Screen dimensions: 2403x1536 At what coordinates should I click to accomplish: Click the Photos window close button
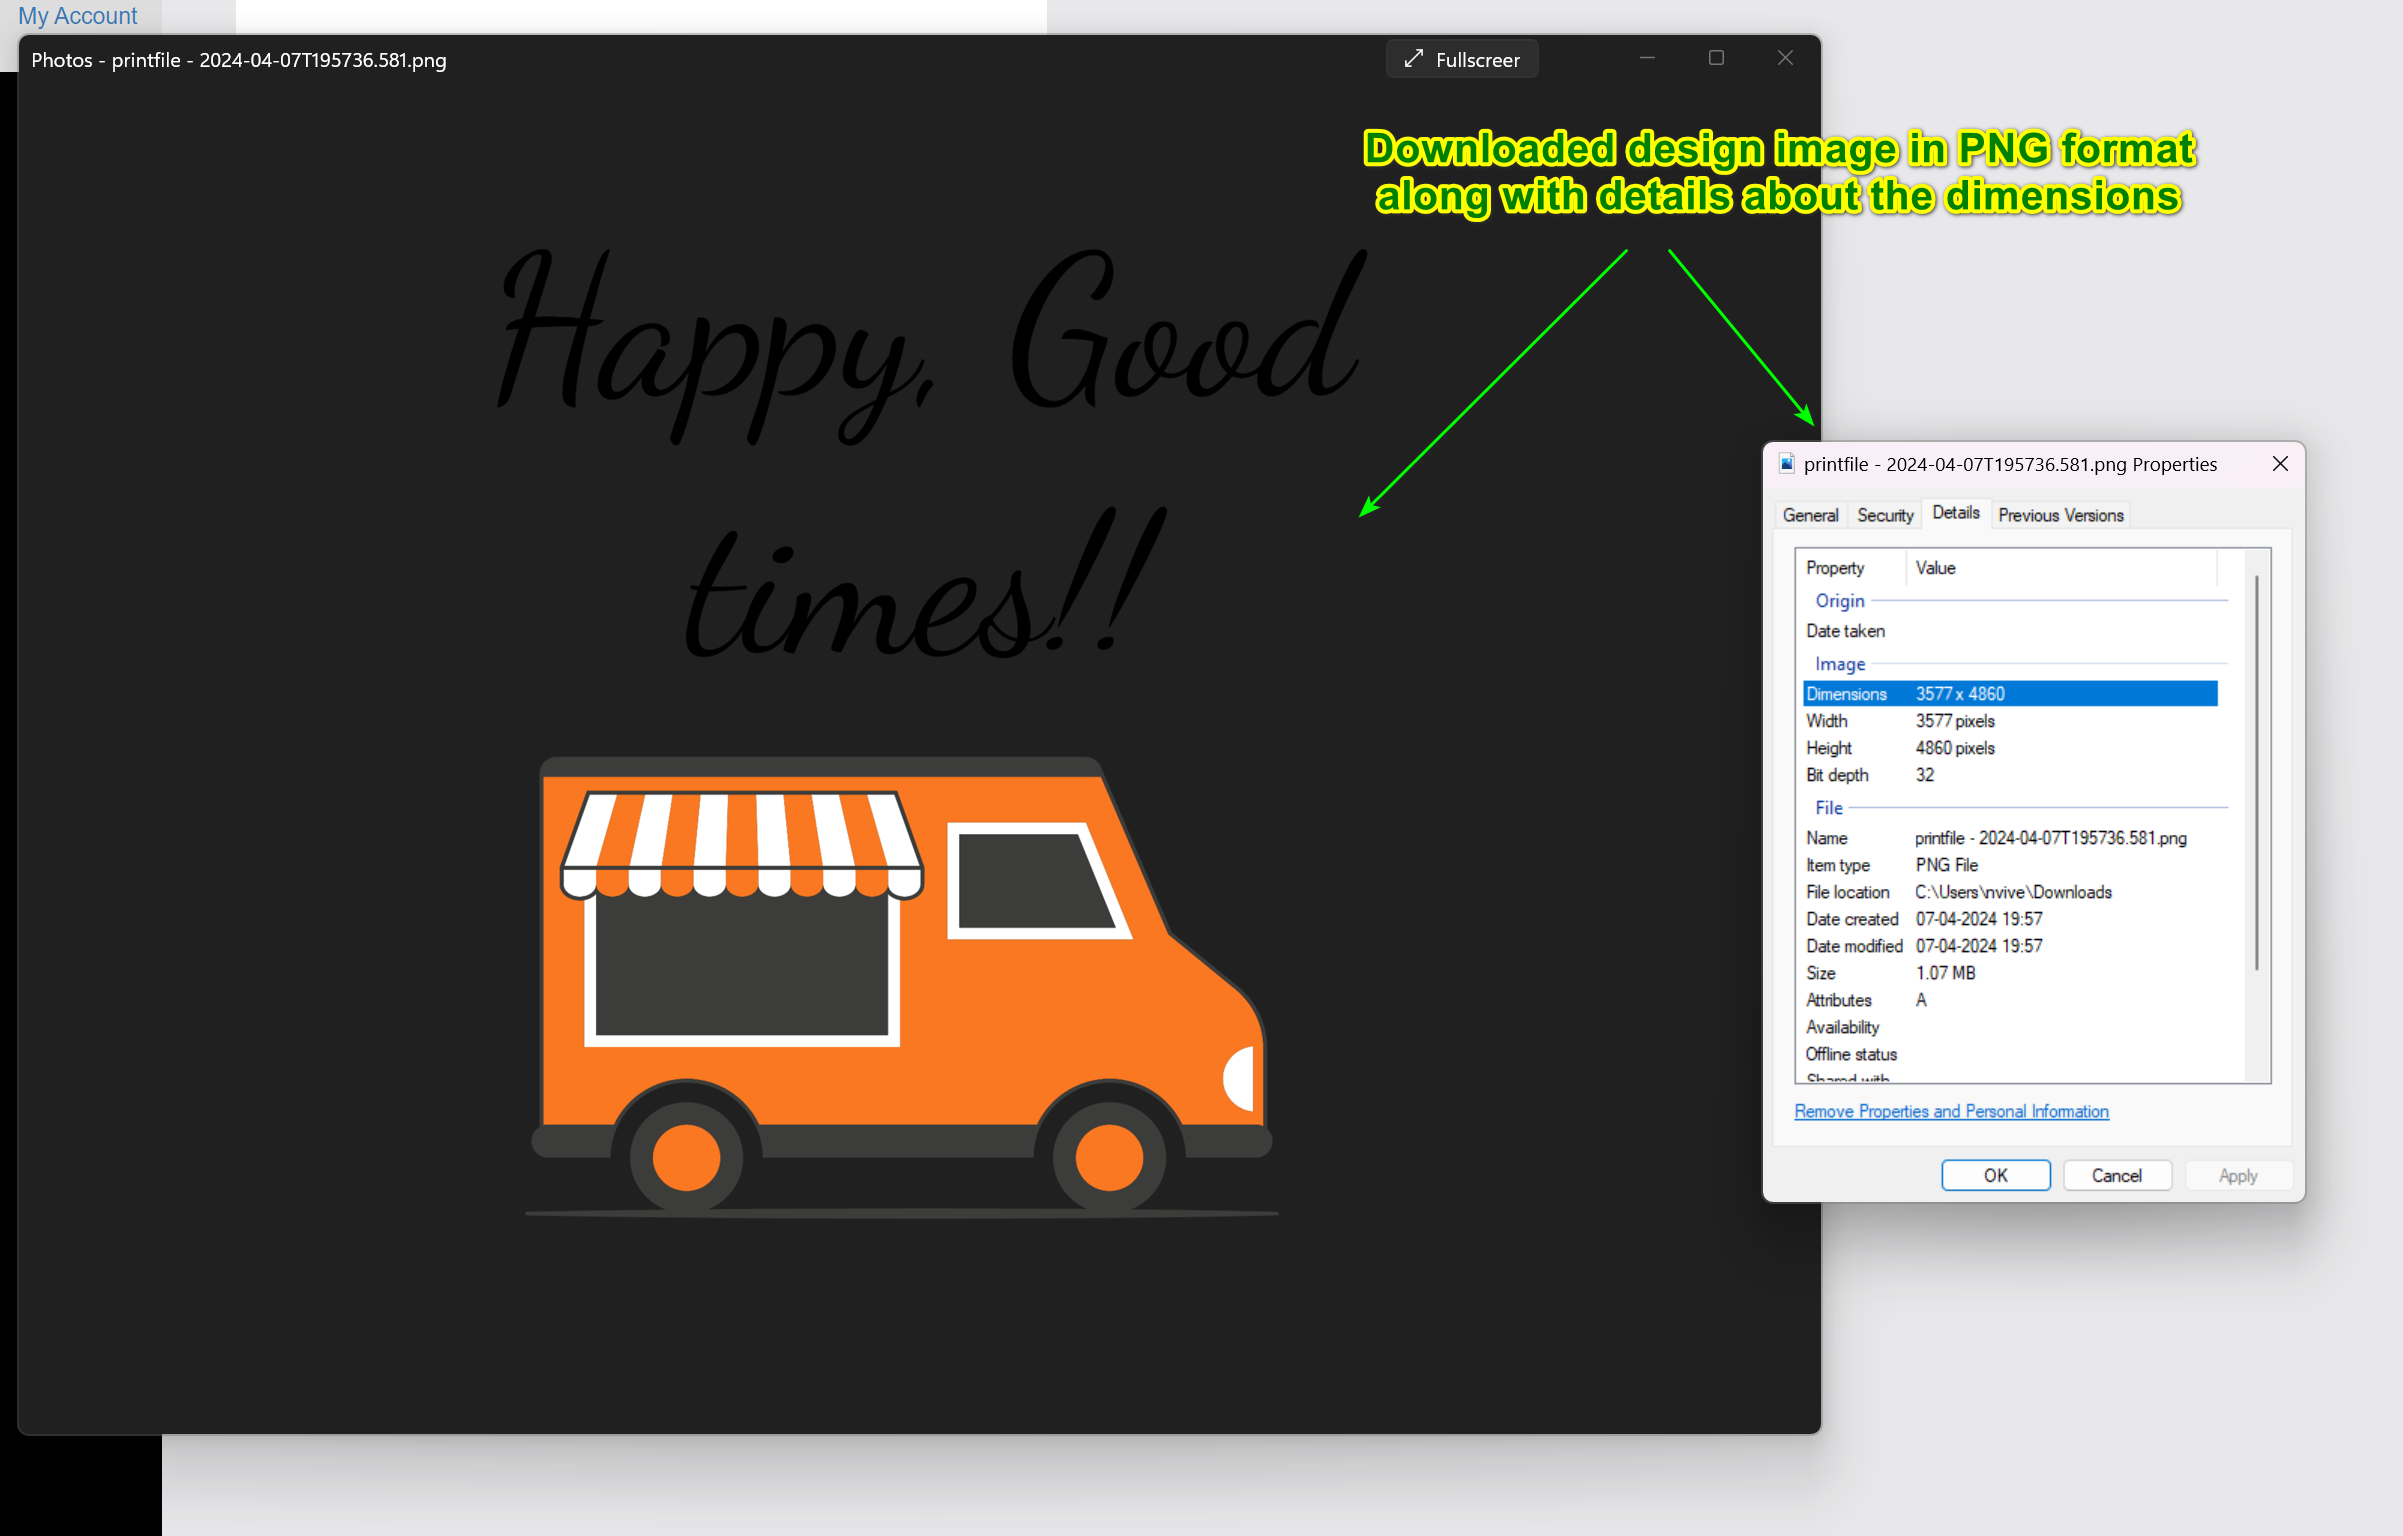(1785, 58)
